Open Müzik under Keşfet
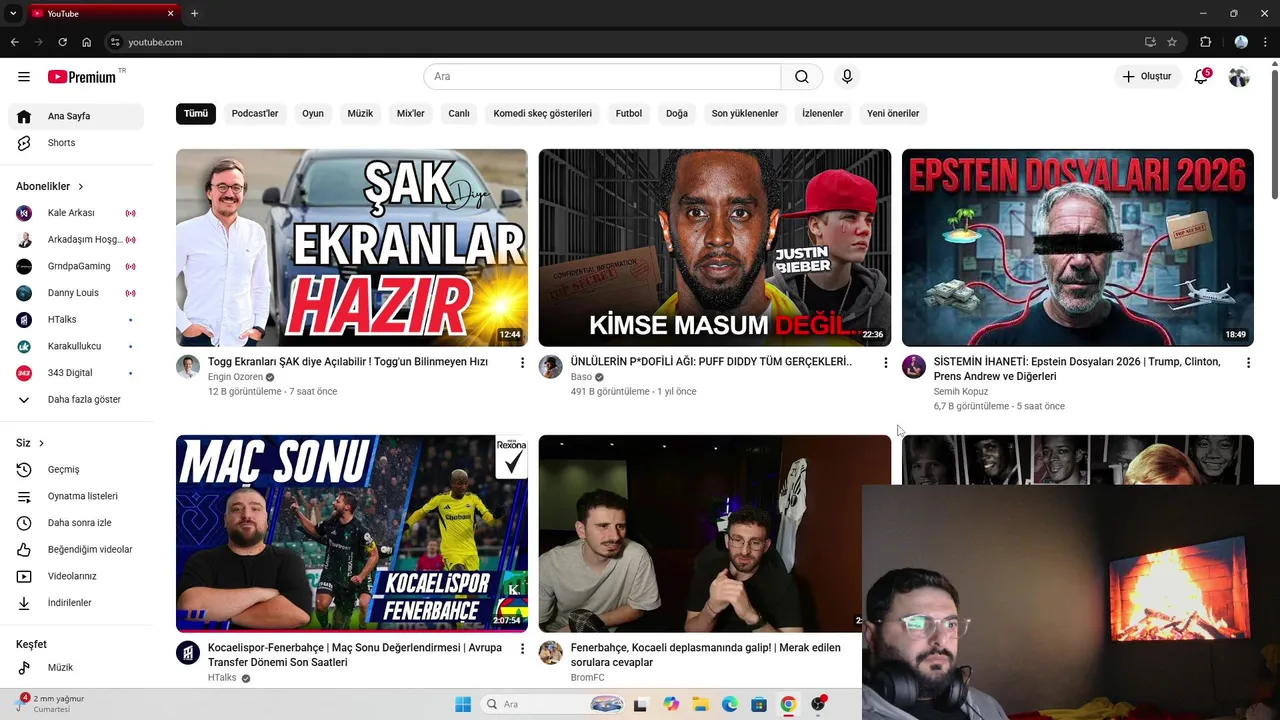The width and height of the screenshot is (1280, 720). (x=76, y=668)
